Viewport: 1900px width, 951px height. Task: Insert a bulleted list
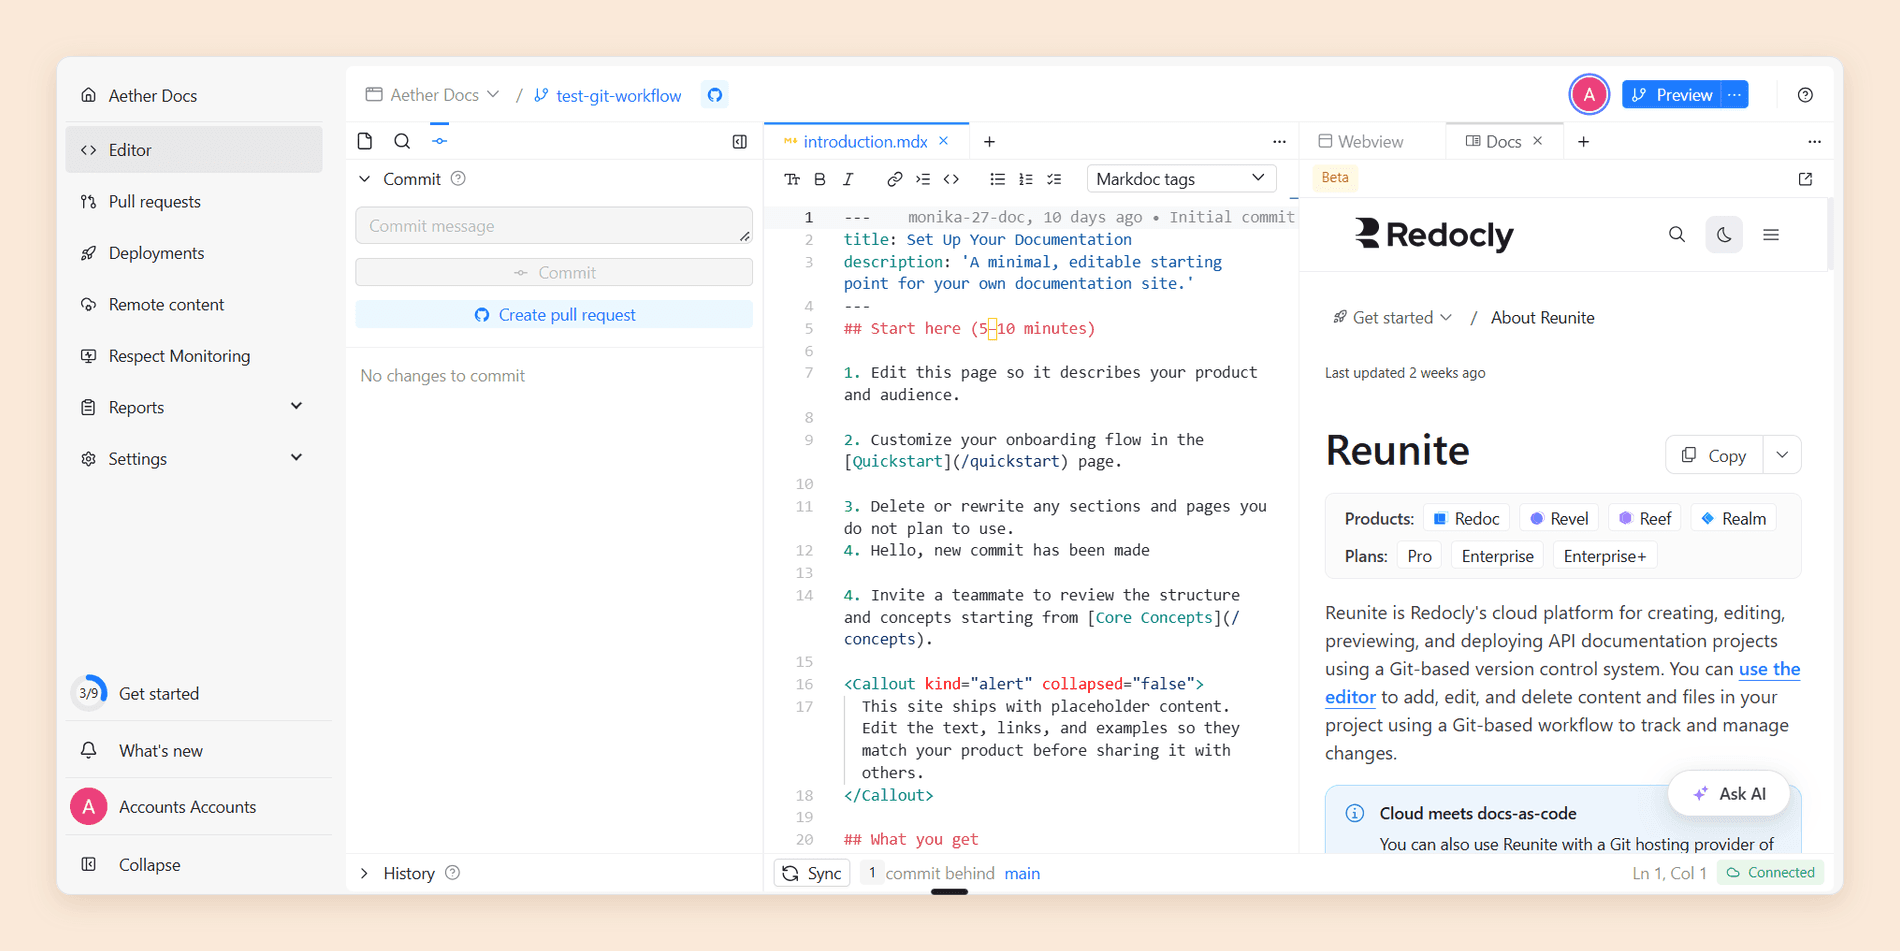coord(997,179)
